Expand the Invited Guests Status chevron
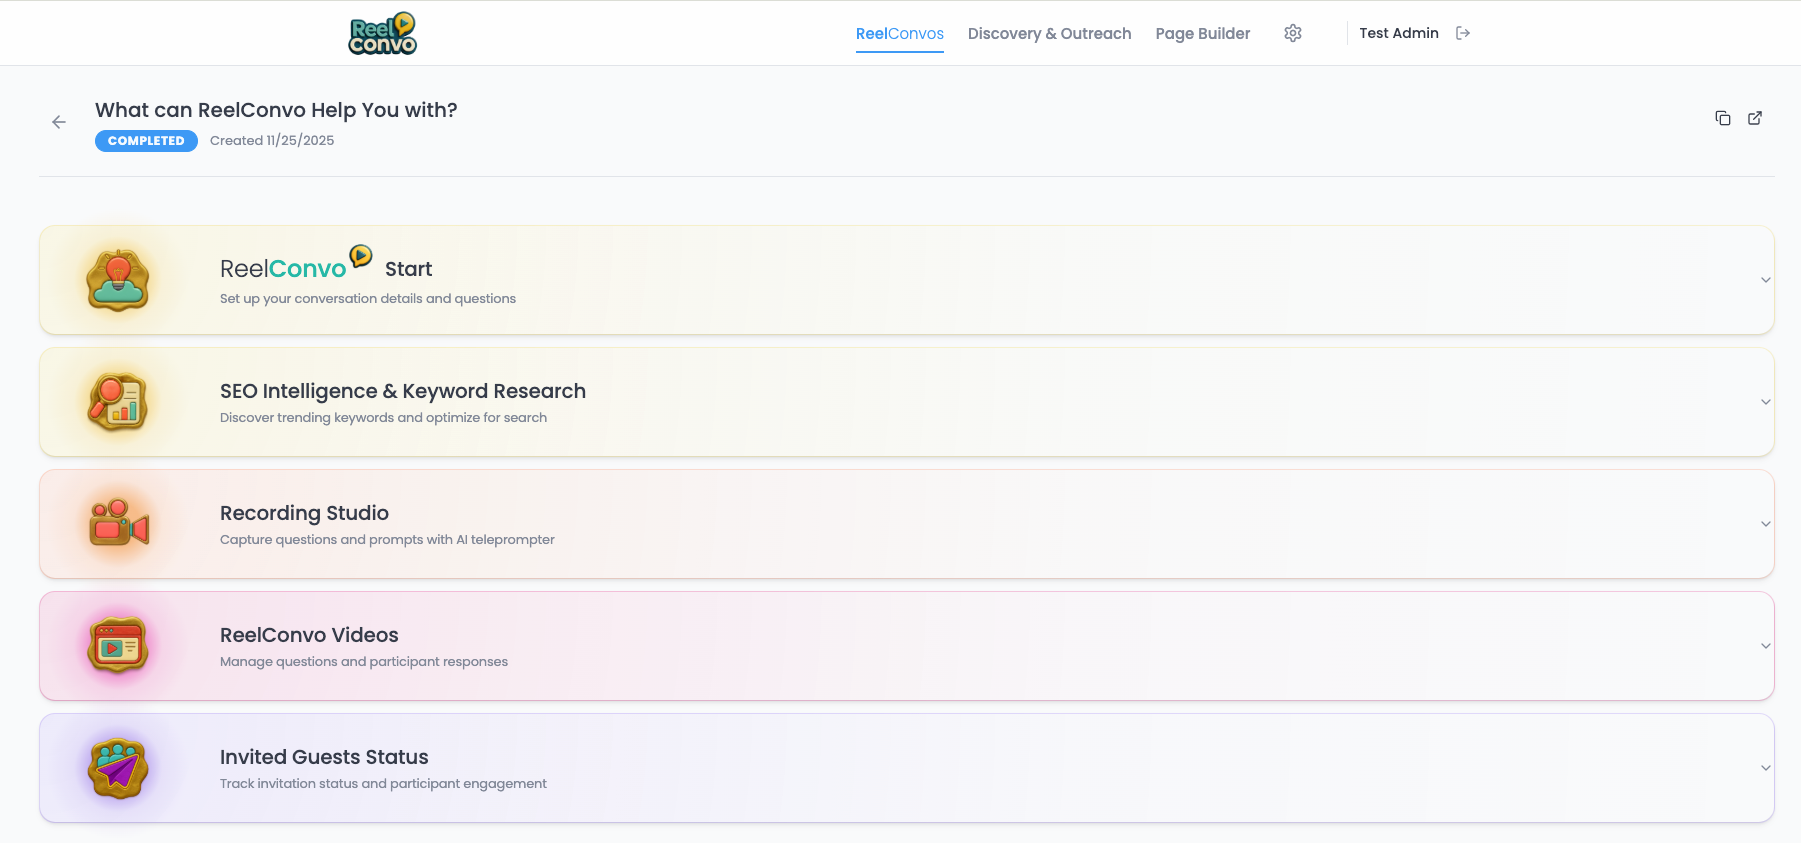Viewport: 1801px width, 843px height. (1766, 768)
